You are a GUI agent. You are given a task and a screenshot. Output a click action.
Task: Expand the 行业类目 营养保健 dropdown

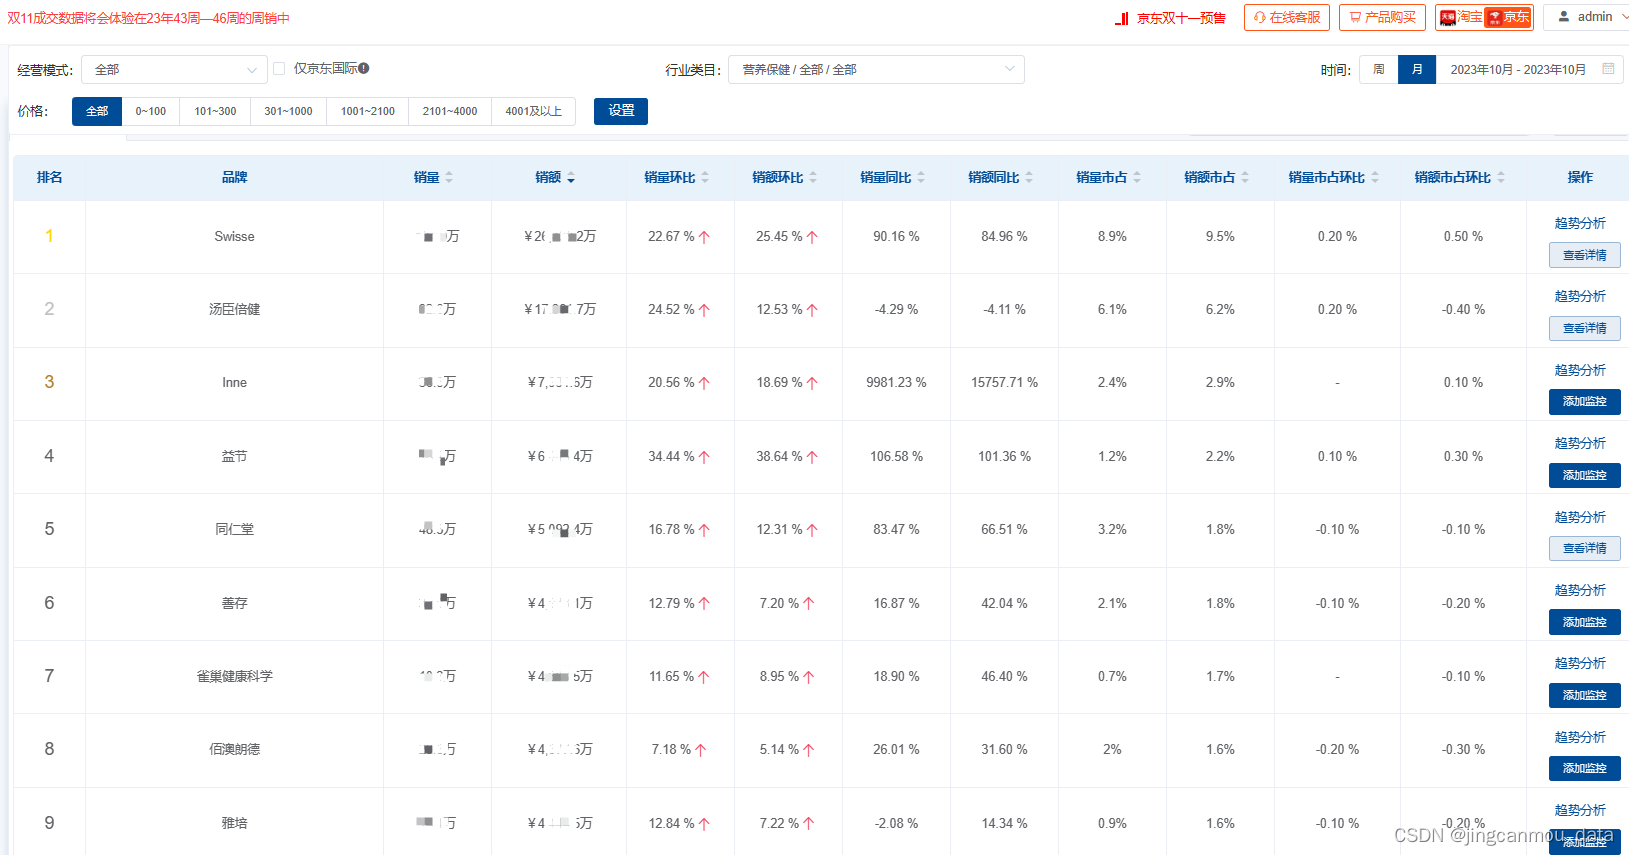[x=876, y=69]
